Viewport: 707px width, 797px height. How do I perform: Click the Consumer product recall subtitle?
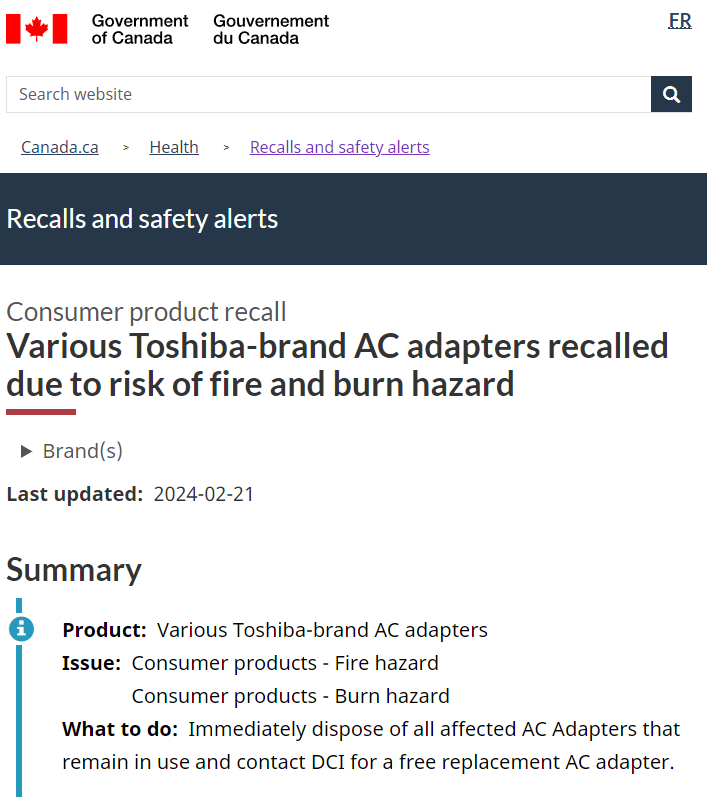pos(146,312)
